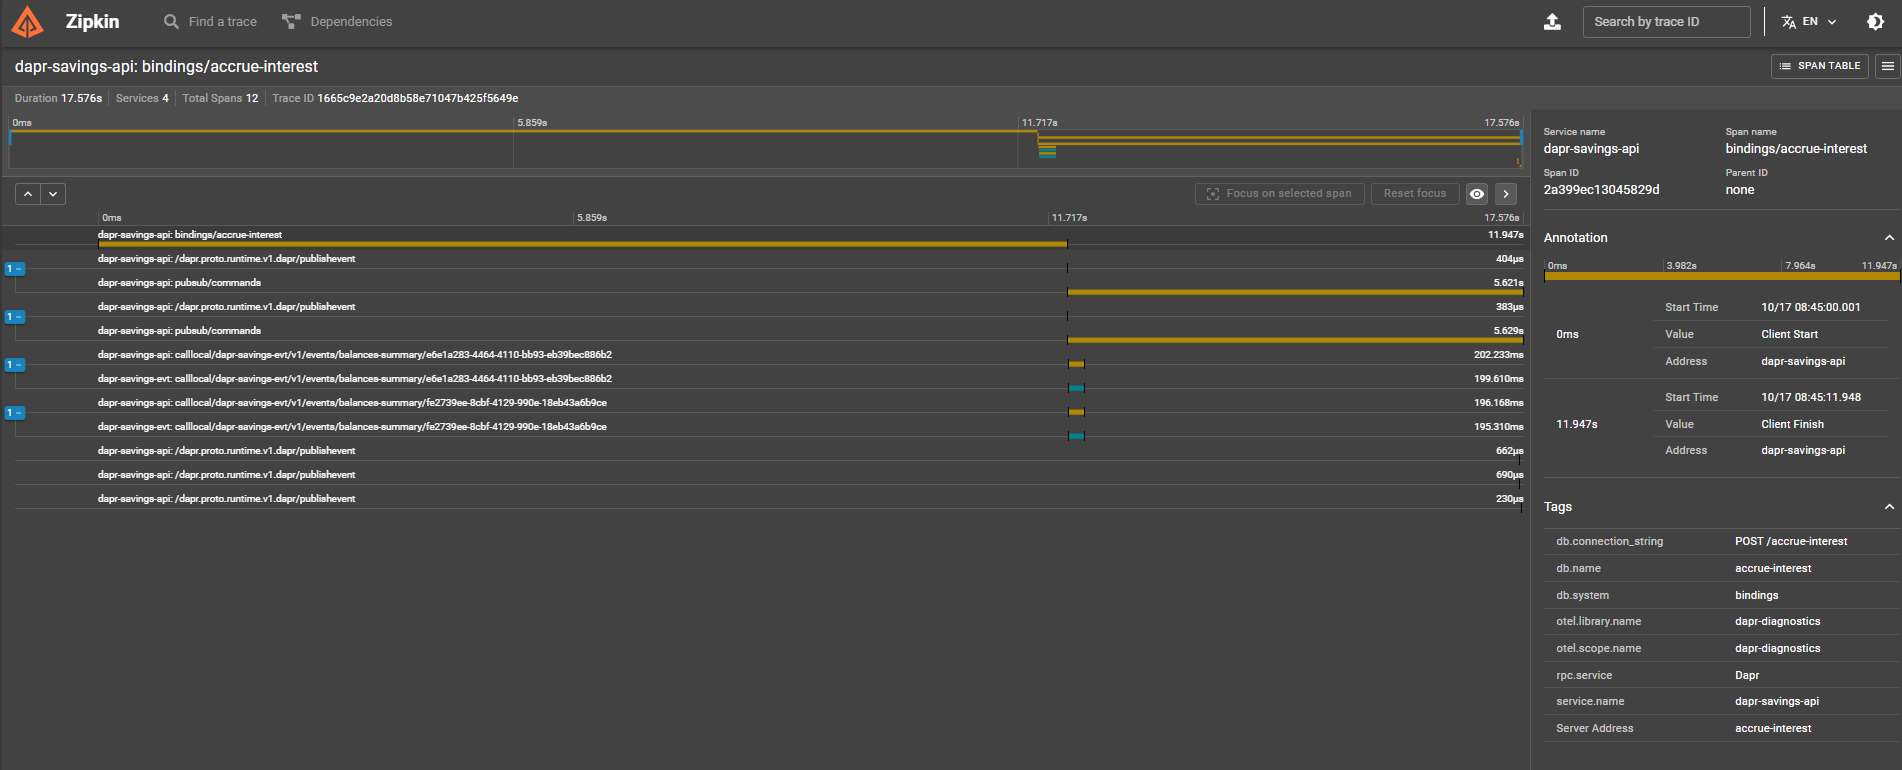
Task: Click the 11.947s root span timeline bar
Action: pos(582,244)
